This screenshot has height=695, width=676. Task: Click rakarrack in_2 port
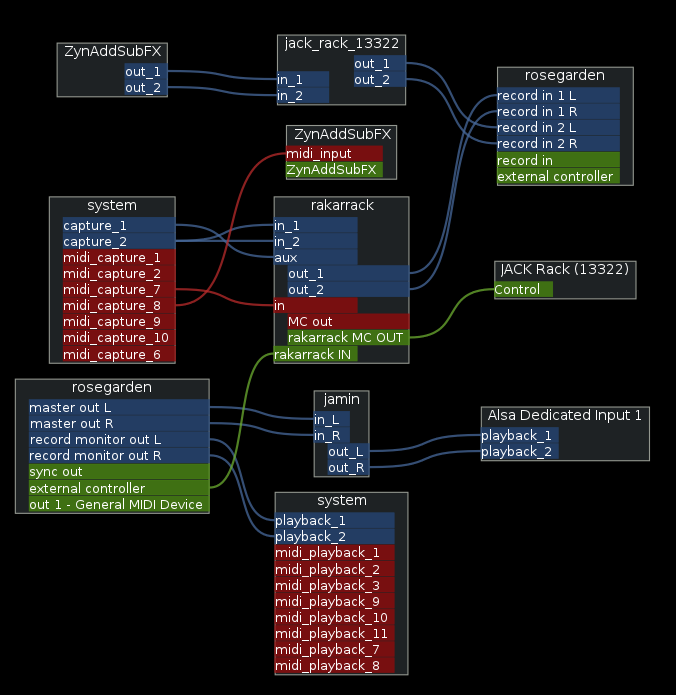click(x=316, y=241)
